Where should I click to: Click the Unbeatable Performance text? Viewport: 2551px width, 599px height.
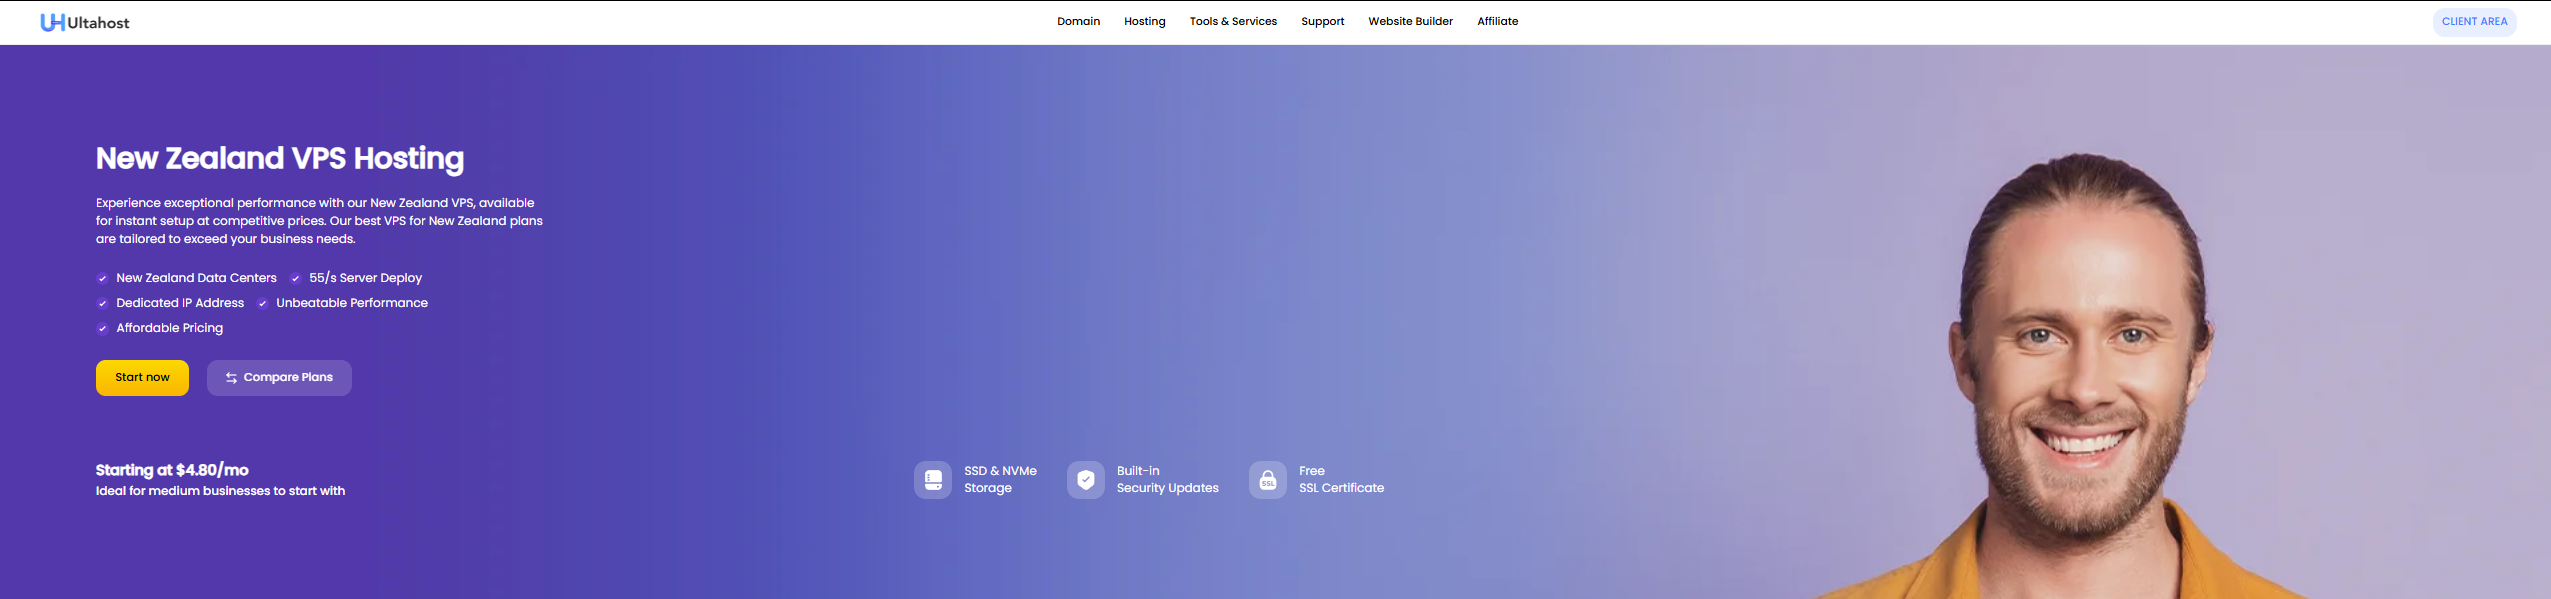pyautogui.click(x=352, y=303)
